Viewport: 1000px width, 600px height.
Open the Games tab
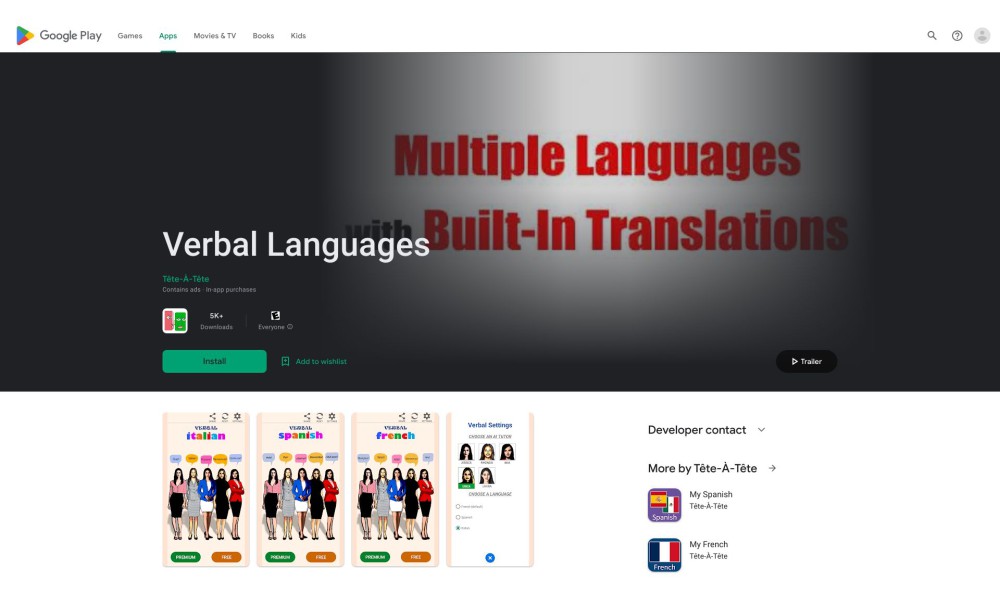click(129, 36)
